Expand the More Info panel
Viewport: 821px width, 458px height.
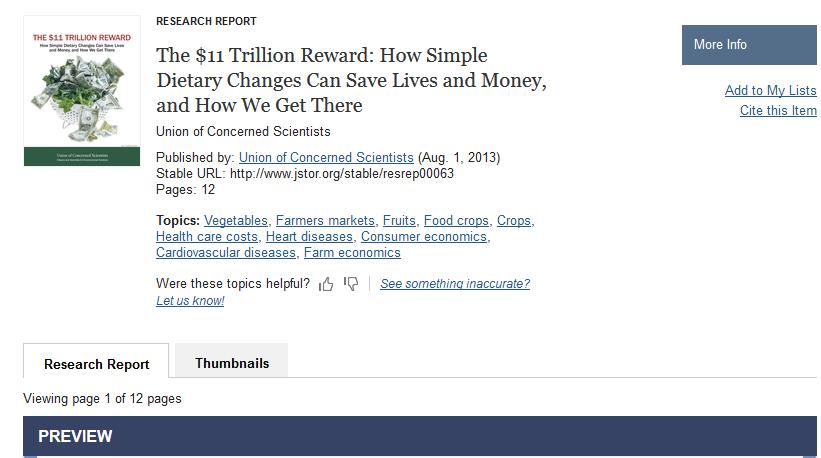[x=749, y=45]
